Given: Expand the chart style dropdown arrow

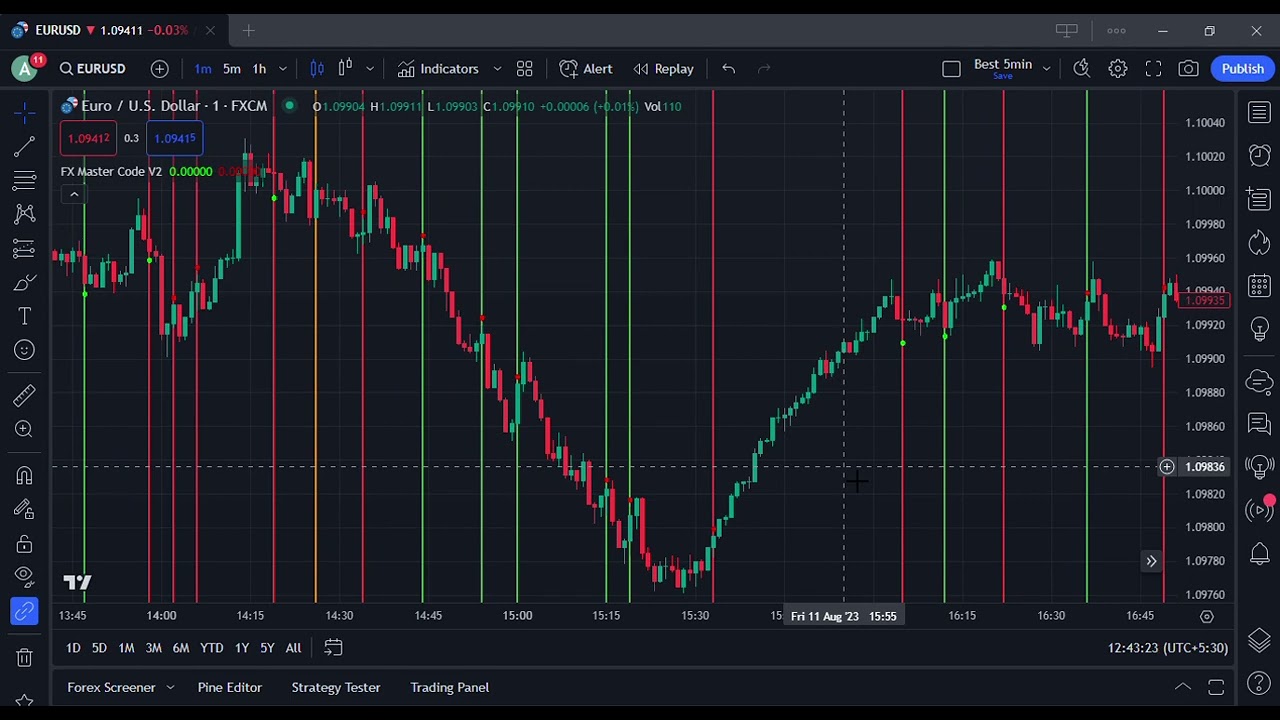Looking at the screenshot, I should pyautogui.click(x=370, y=69).
